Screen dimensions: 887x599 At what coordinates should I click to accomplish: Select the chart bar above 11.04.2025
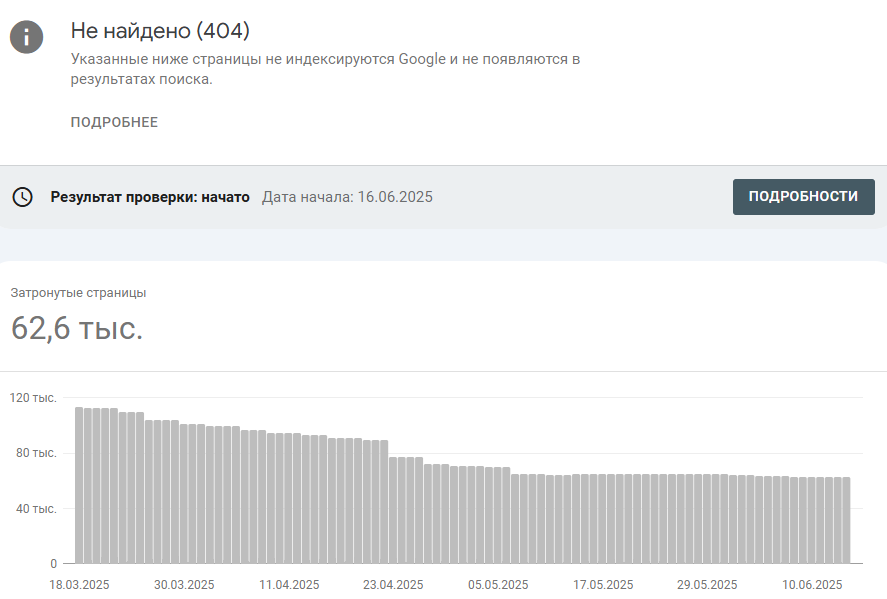click(x=289, y=498)
